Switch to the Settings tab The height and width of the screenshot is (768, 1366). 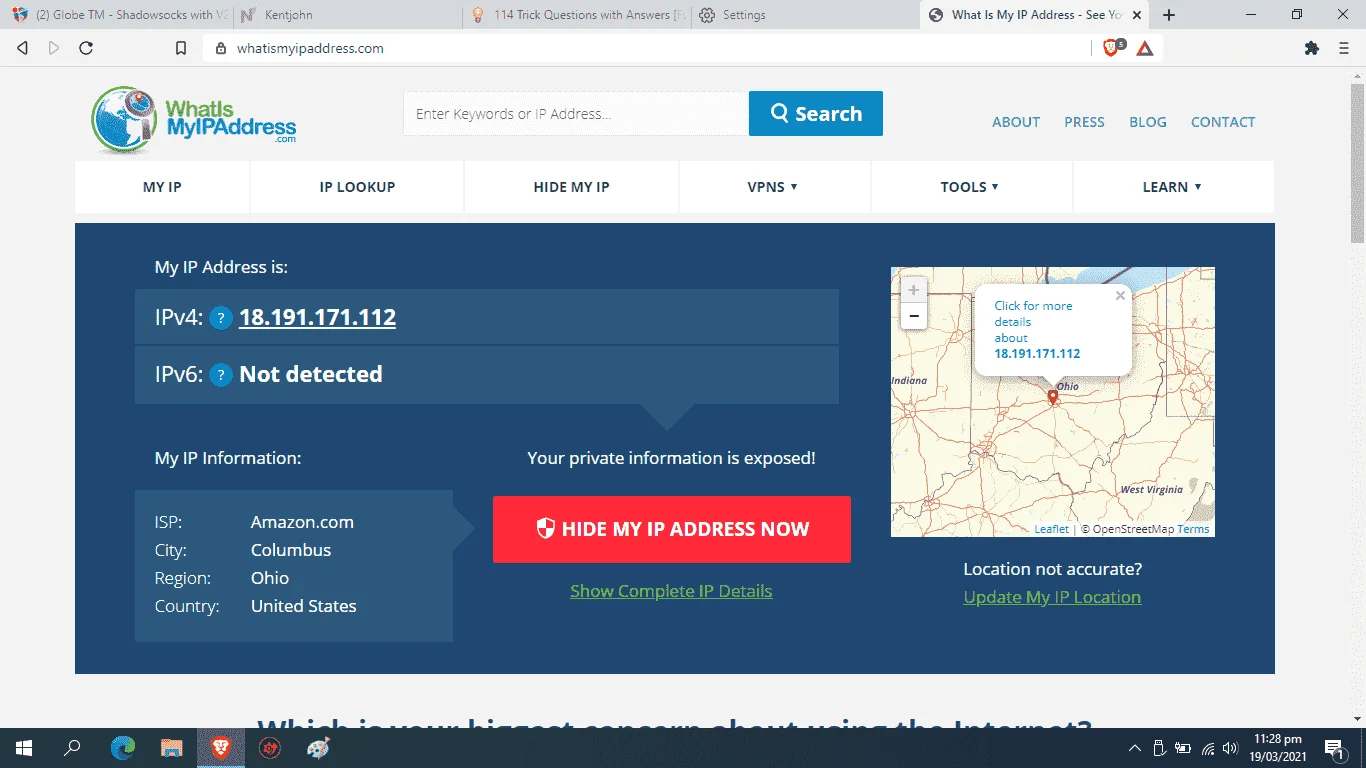point(806,15)
